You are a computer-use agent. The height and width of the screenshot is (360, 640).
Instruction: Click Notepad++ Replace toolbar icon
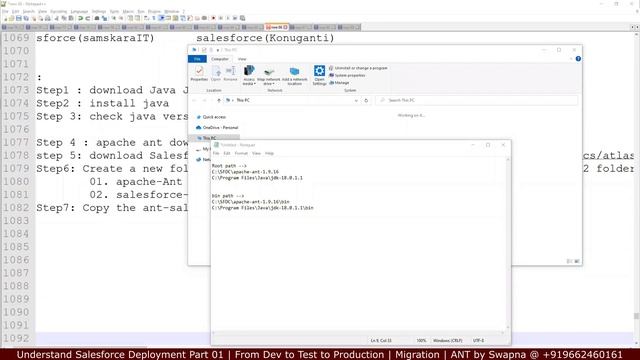105,18
